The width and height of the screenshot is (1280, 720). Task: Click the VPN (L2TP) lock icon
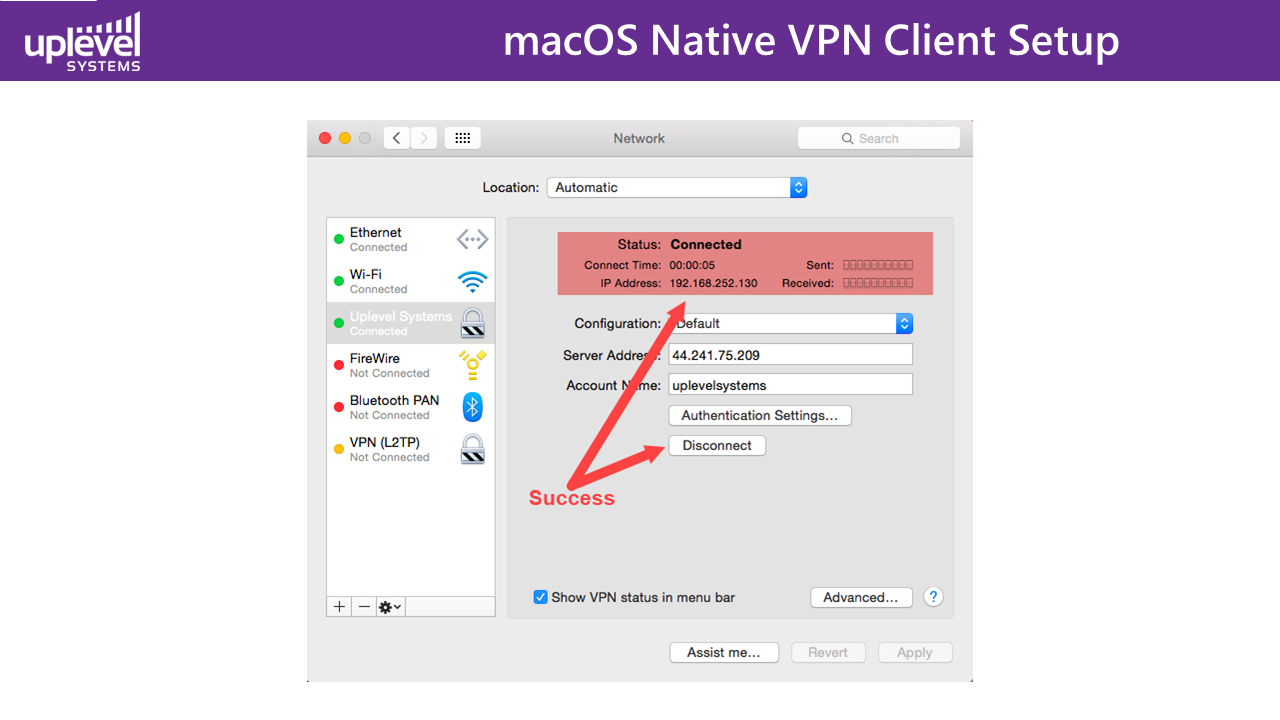point(473,449)
